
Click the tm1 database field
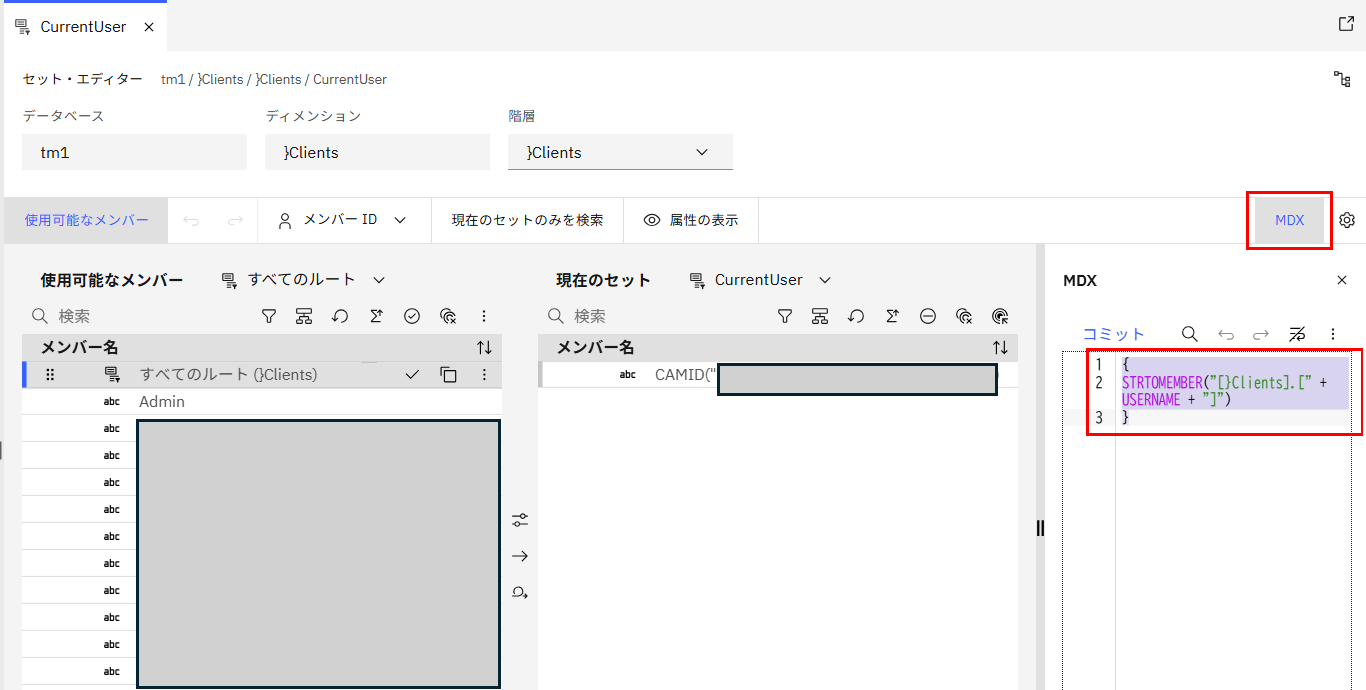134,152
